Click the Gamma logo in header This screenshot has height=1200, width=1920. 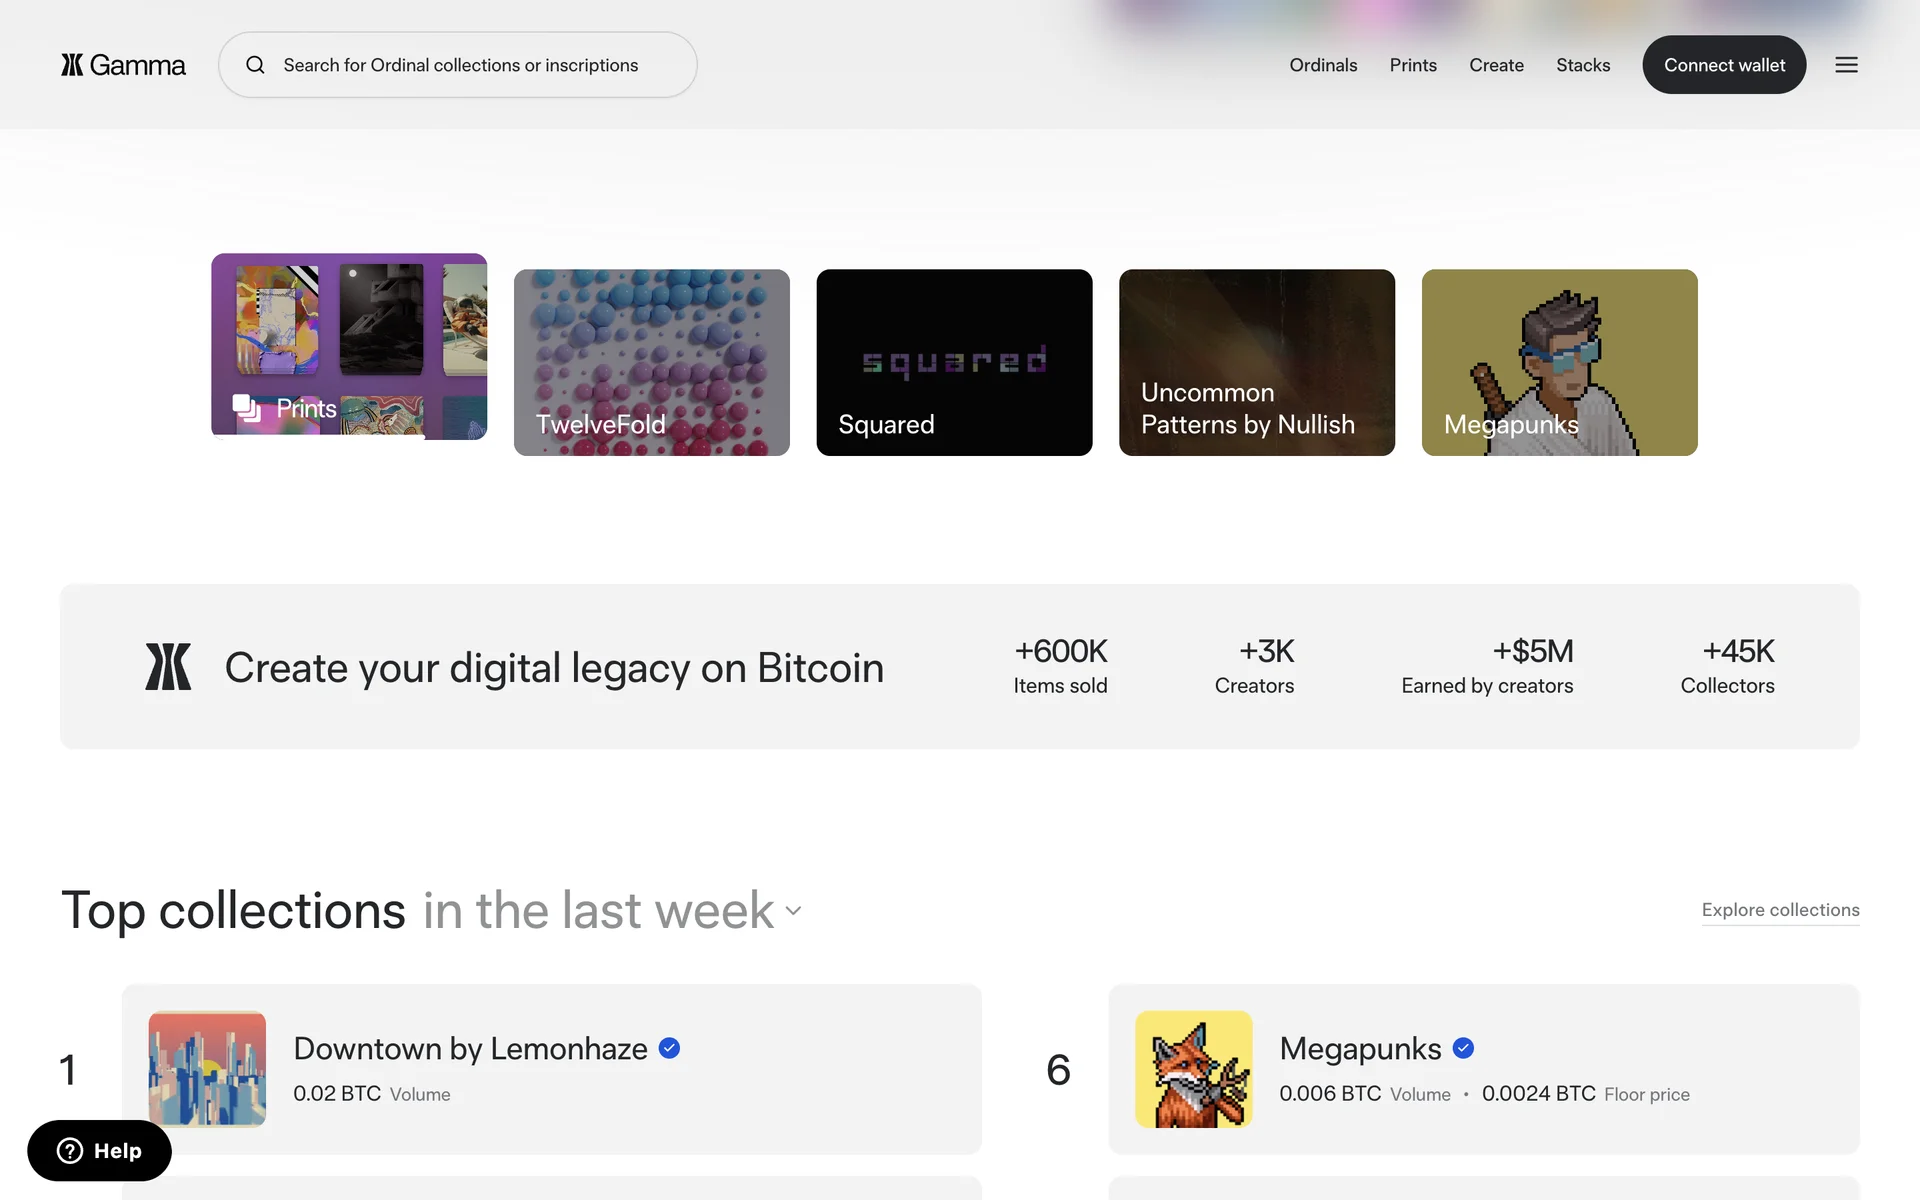[x=123, y=65]
